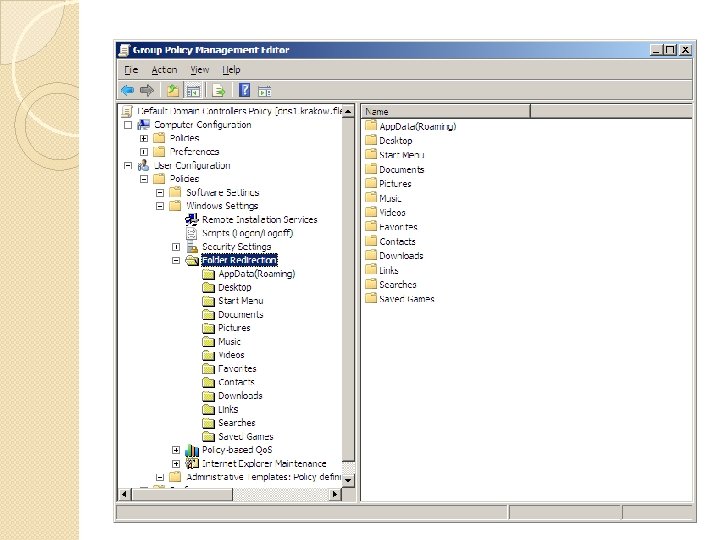Viewport: 720px width, 540px height.
Task: Expand Preferences under Computer Configuration
Action: pyautogui.click(x=144, y=152)
